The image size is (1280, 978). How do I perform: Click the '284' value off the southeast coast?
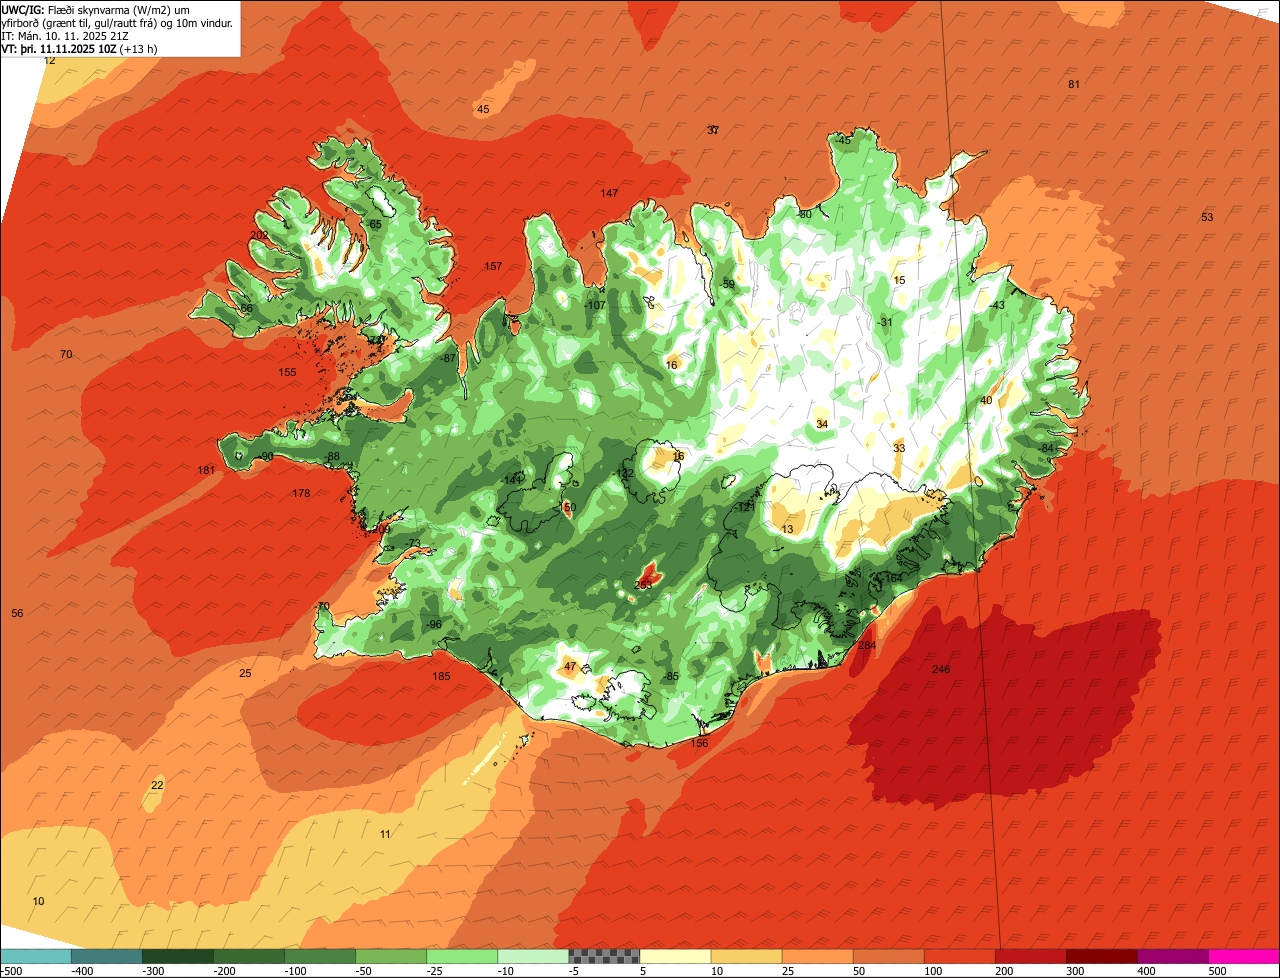pos(867,646)
